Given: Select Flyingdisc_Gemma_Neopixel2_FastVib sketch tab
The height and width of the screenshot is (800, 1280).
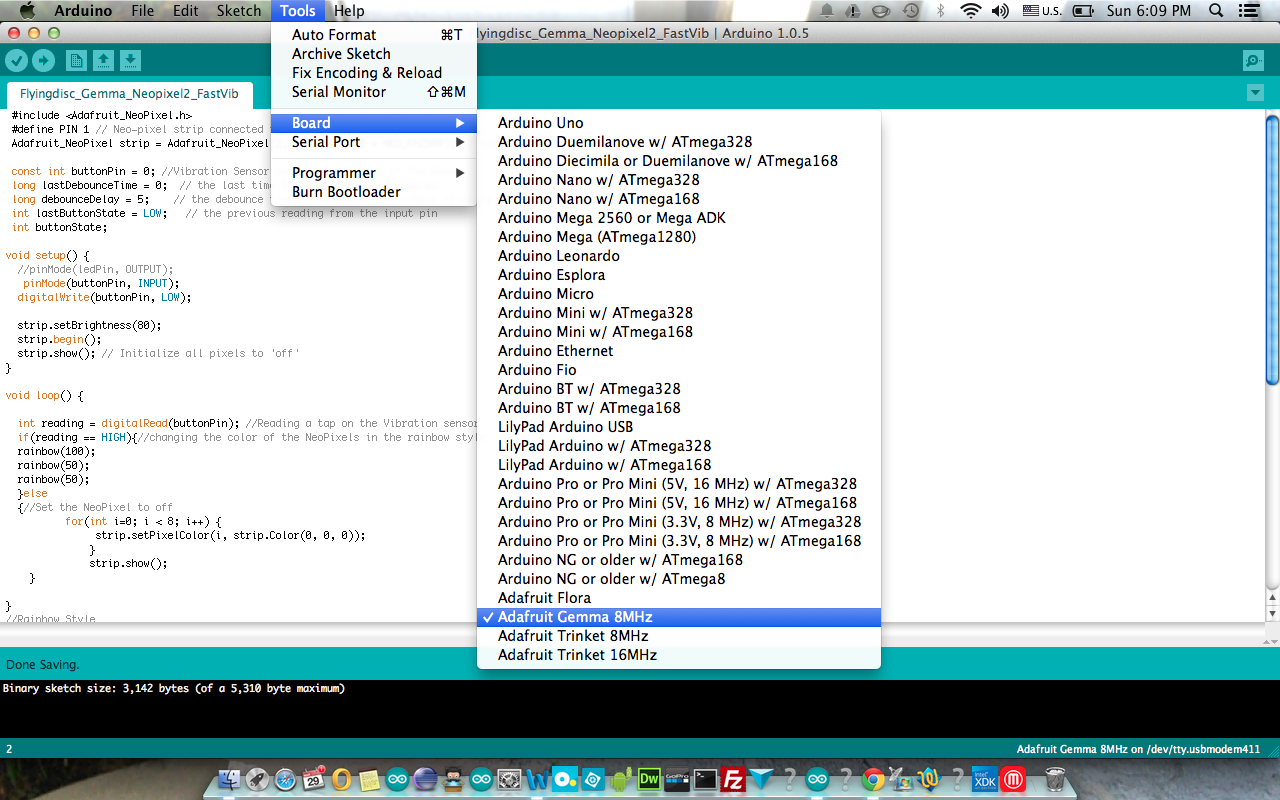Looking at the screenshot, I should pyautogui.click(x=129, y=94).
